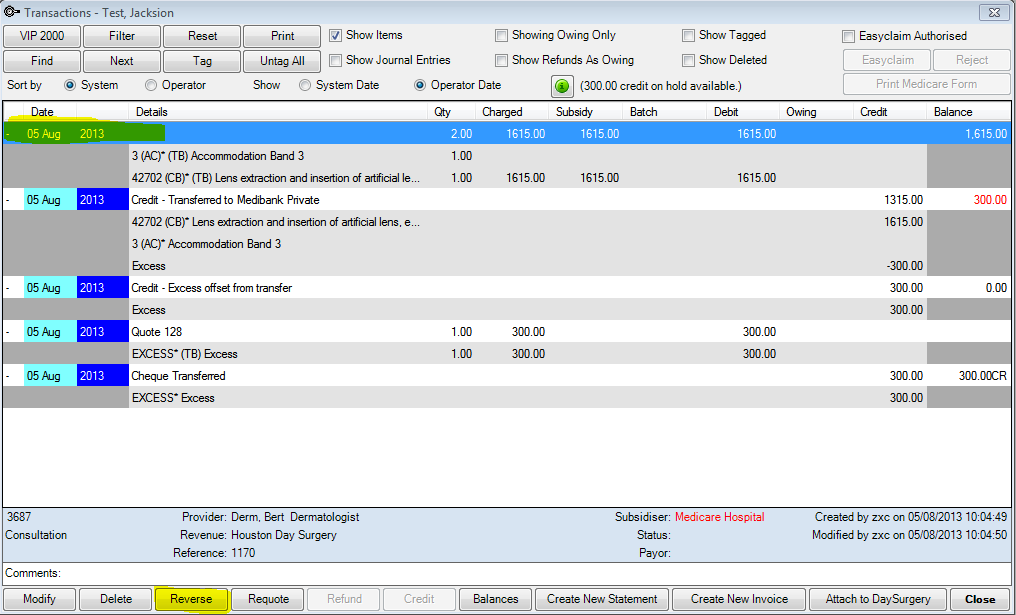
Task: Enable Show Journal Entries checkbox
Action: (x=335, y=60)
